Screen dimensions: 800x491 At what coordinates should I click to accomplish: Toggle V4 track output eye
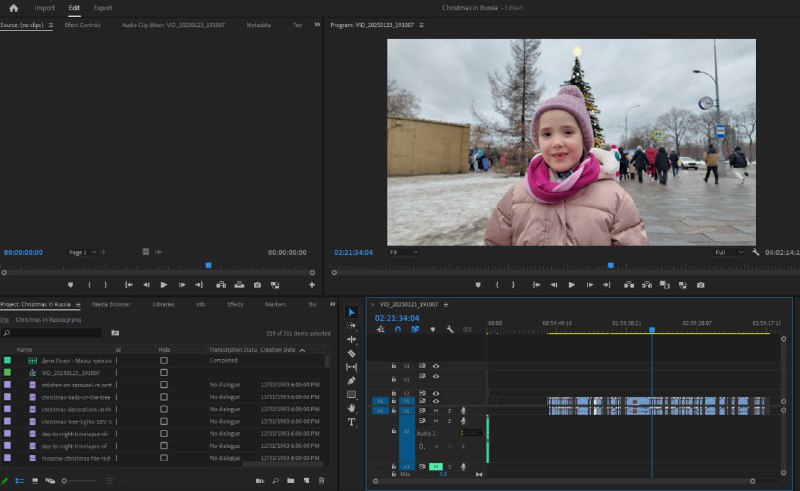click(x=436, y=366)
